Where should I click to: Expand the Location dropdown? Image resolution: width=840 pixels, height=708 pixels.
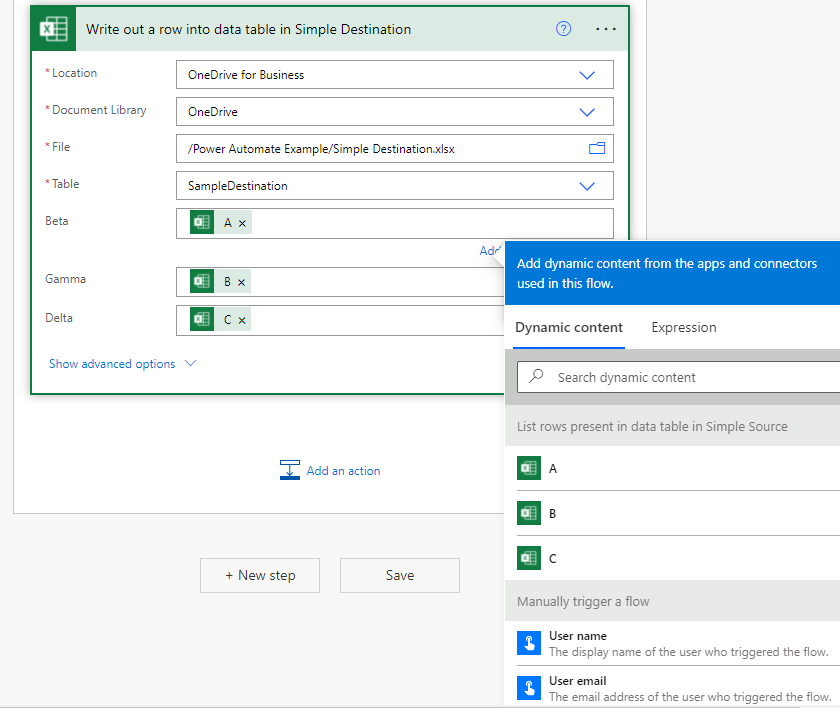point(587,75)
